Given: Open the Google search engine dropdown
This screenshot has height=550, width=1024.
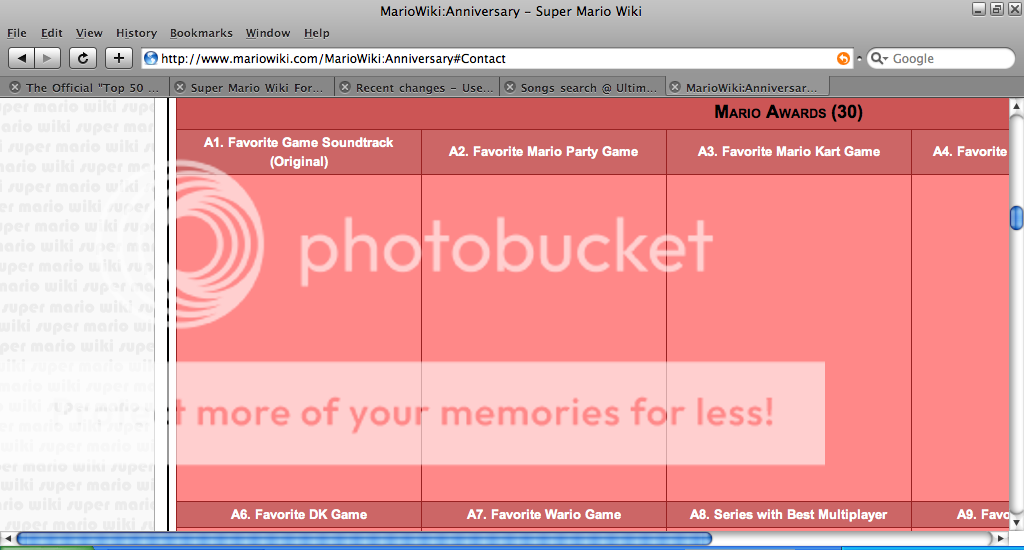Looking at the screenshot, I should [880, 58].
